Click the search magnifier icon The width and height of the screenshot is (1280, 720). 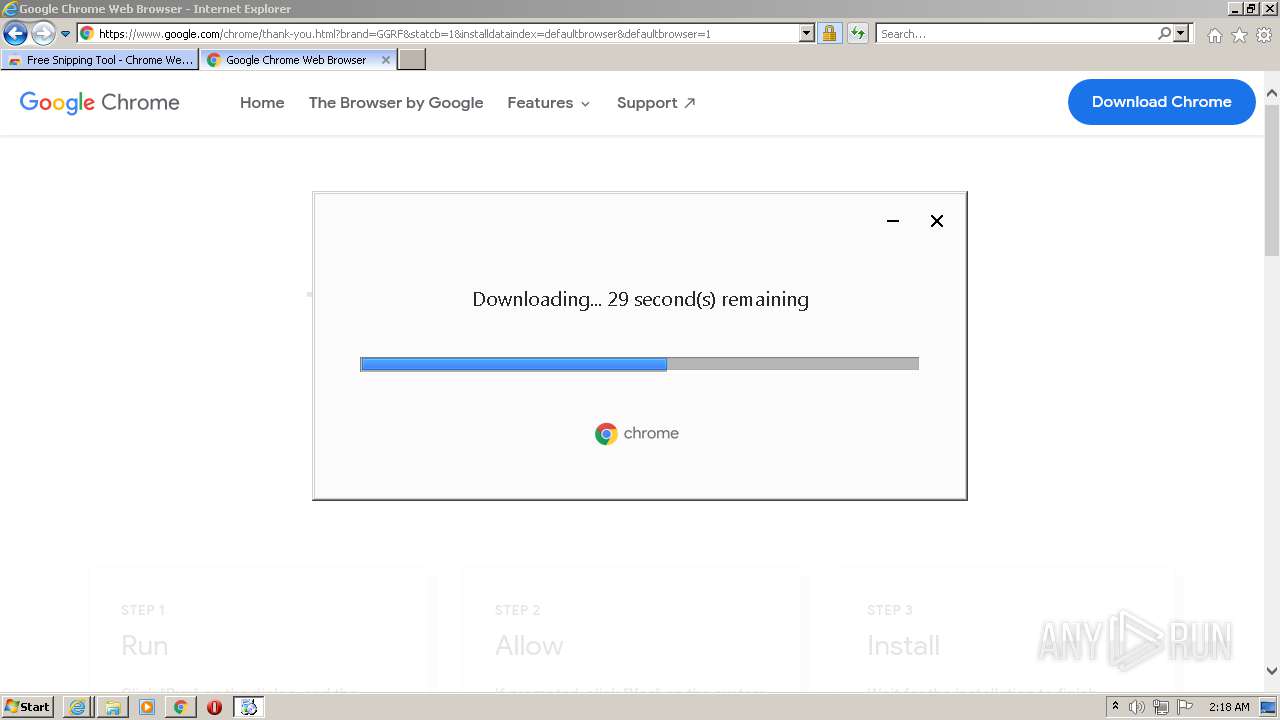click(1164, 33)
